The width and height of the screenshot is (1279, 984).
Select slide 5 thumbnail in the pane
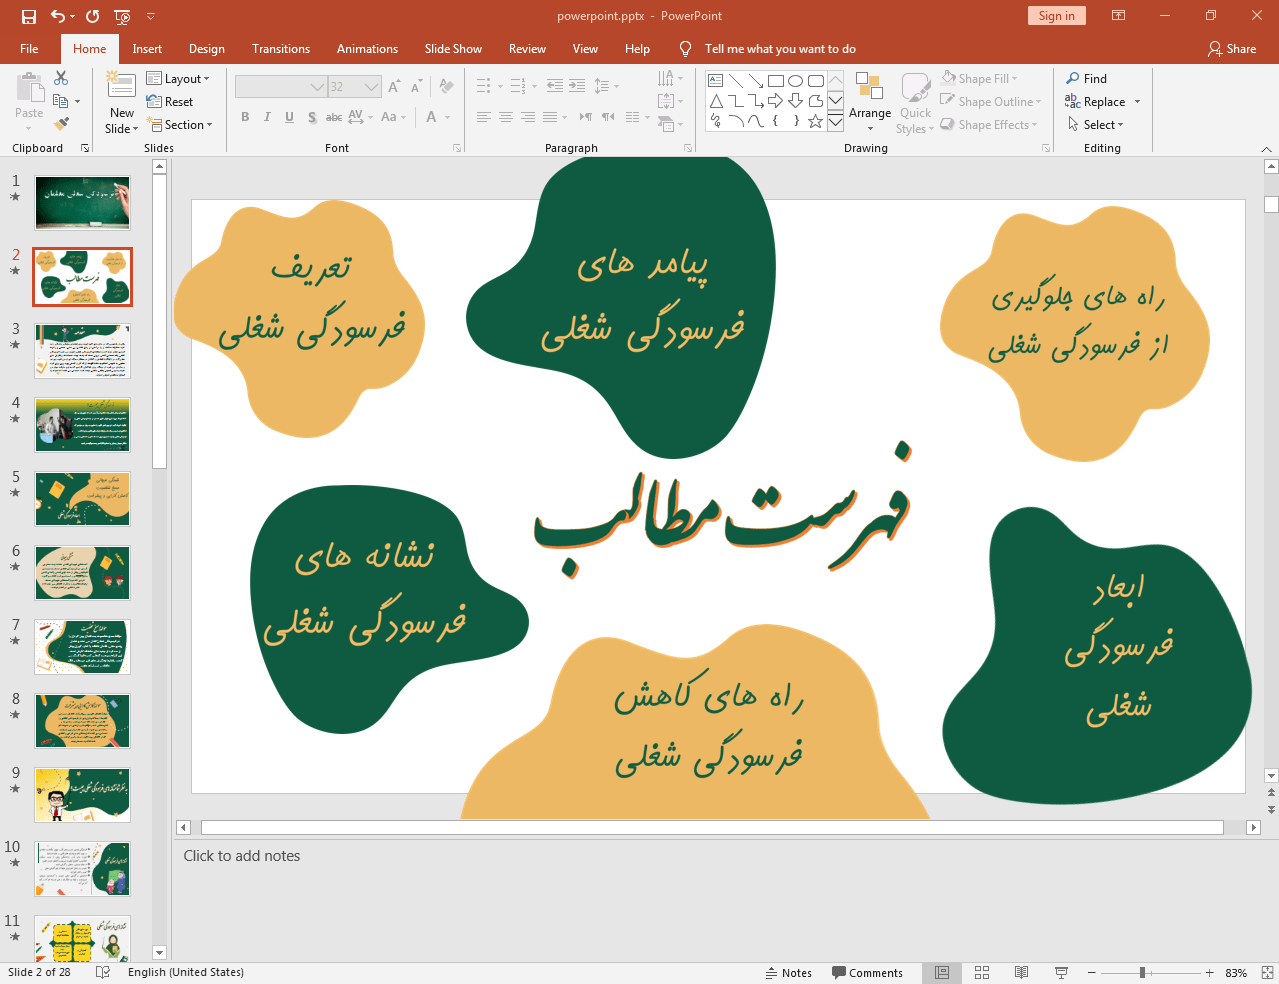pos(82,498)
